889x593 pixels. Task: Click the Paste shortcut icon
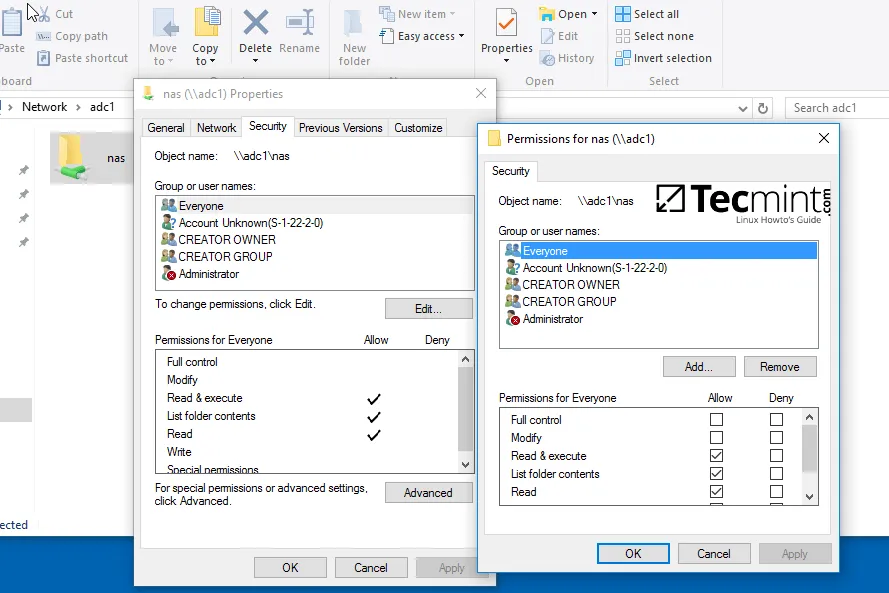tap(44, 58)
